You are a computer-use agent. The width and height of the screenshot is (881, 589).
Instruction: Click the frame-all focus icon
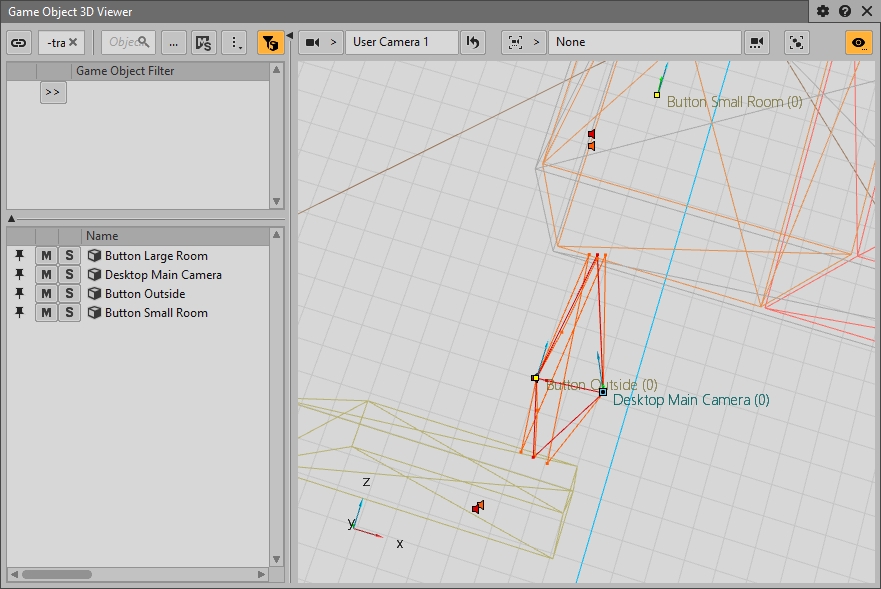click(x=796, y=42)
